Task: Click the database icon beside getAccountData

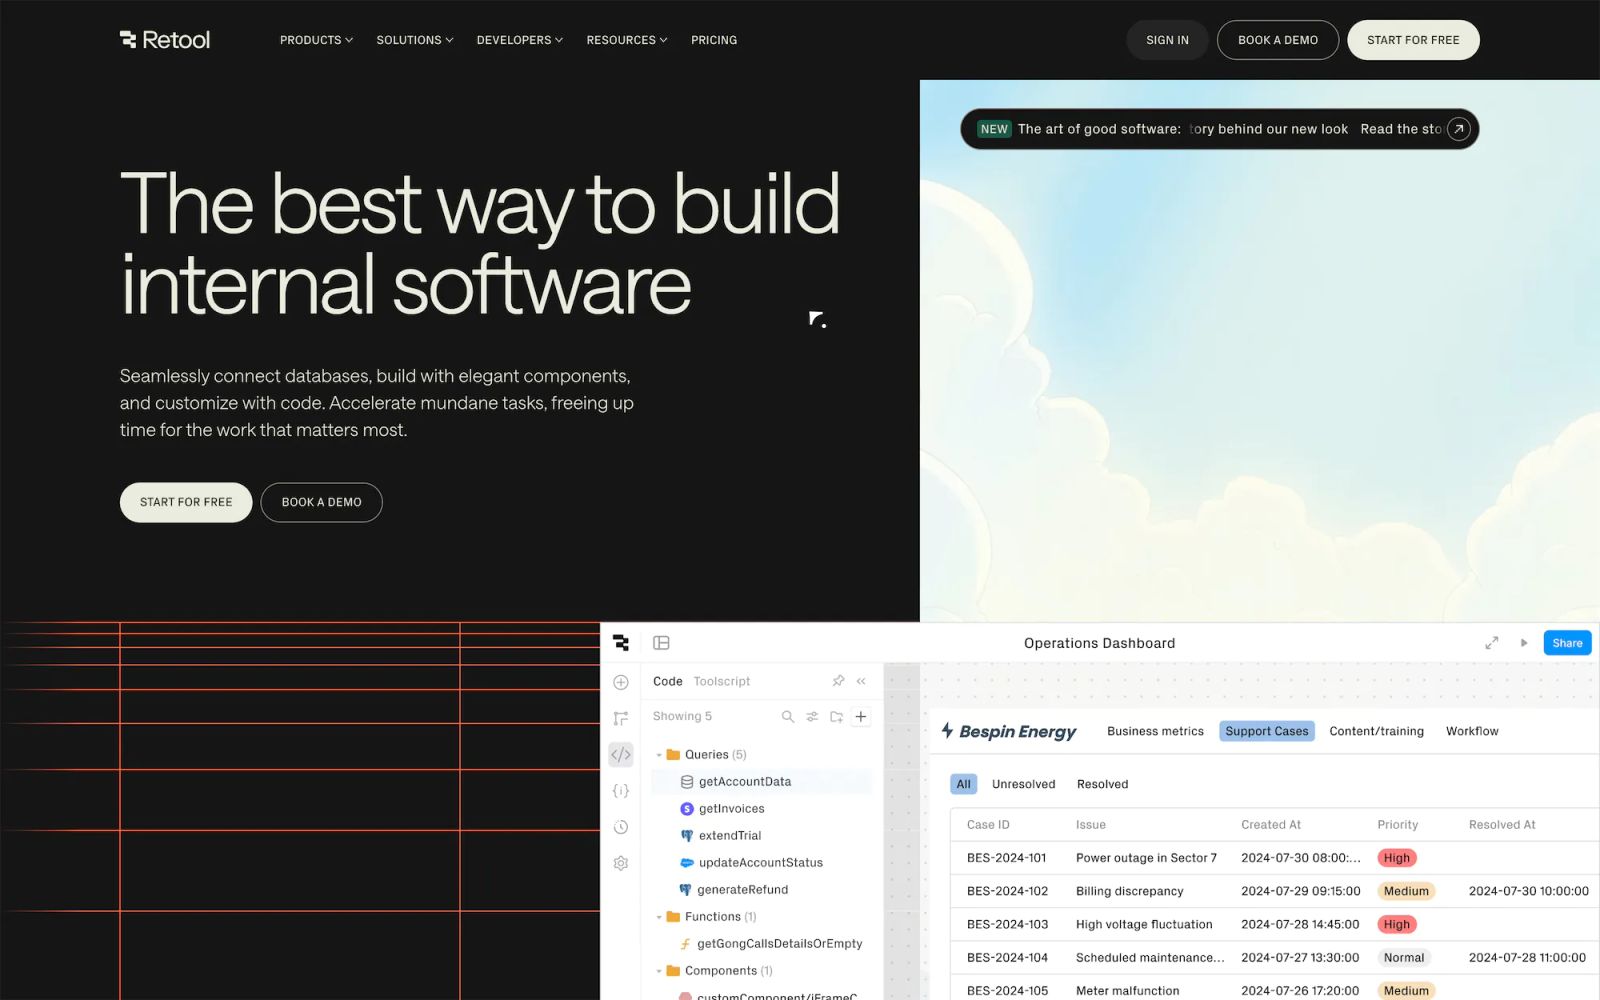Action: pos(687,782)
